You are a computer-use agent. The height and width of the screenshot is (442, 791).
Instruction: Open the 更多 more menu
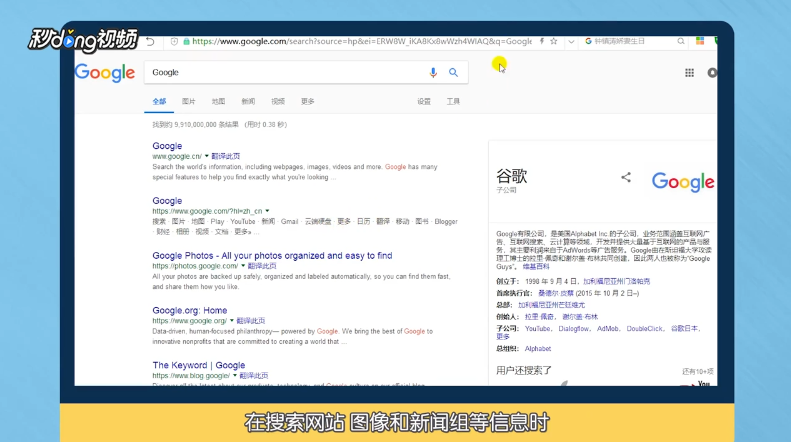point(308,101)
